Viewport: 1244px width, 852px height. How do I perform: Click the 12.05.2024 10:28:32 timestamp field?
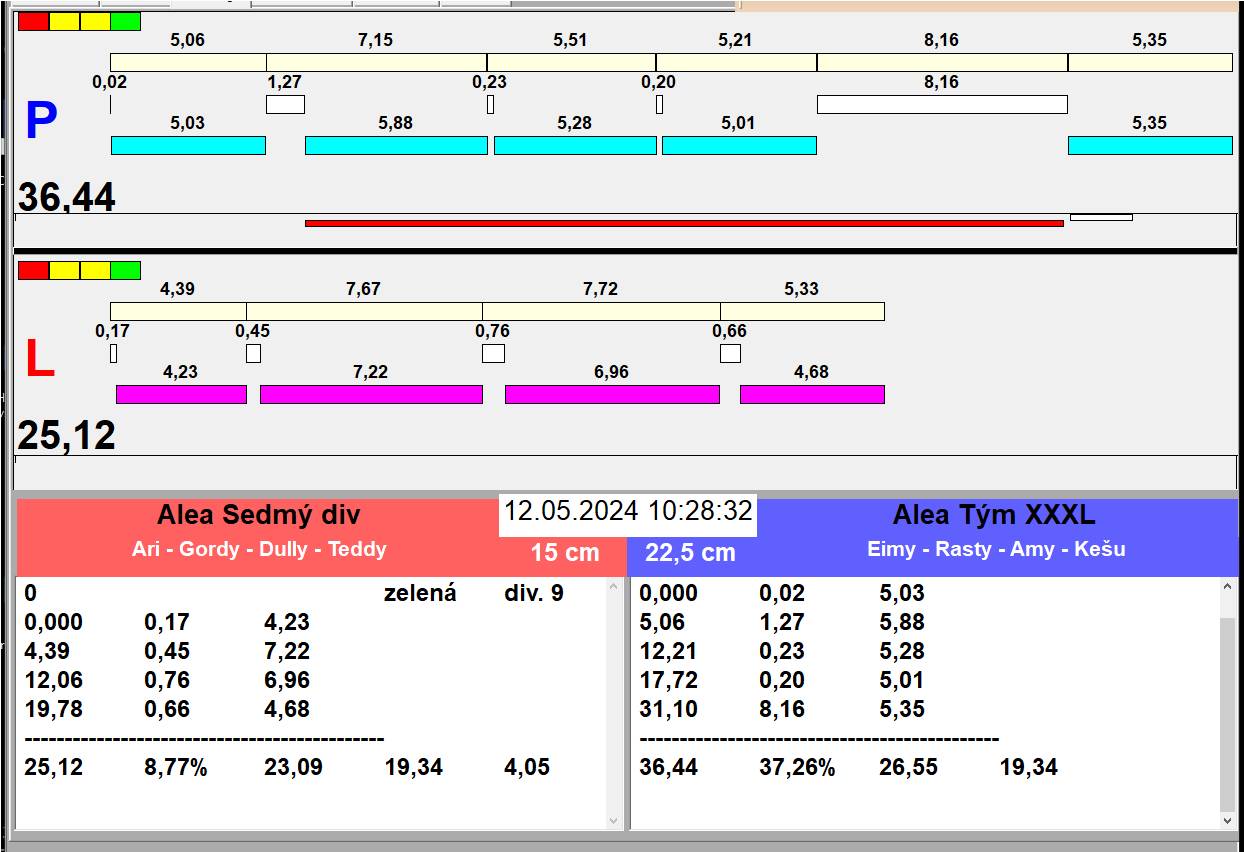[x=627, y=511]
